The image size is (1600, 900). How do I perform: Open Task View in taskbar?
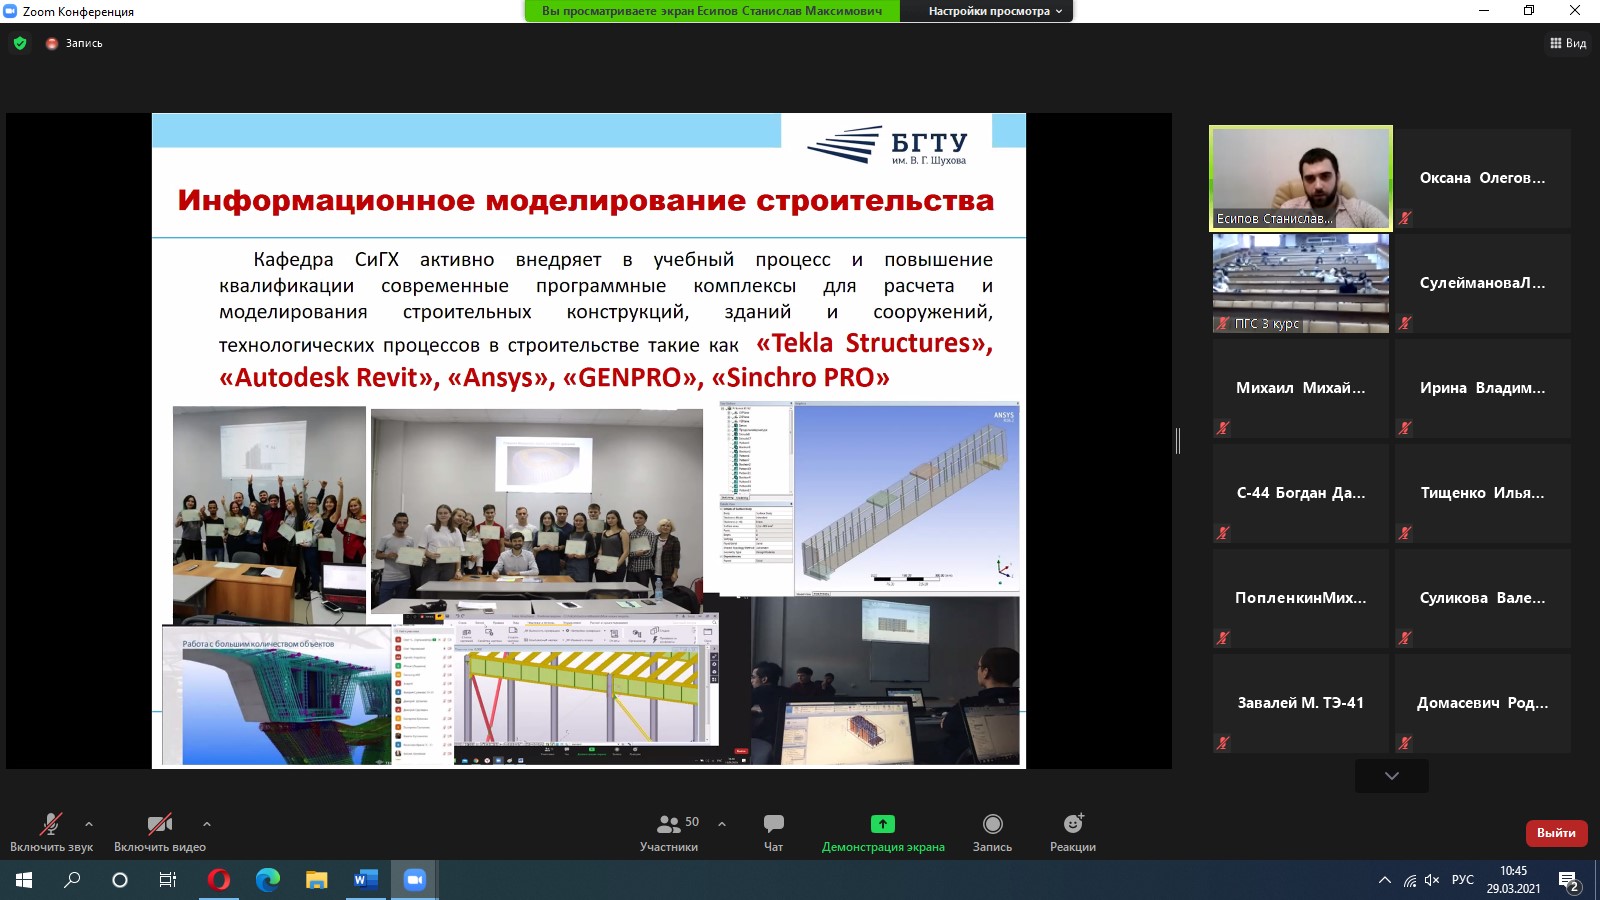pyautogui.click(x=168, y=880)
